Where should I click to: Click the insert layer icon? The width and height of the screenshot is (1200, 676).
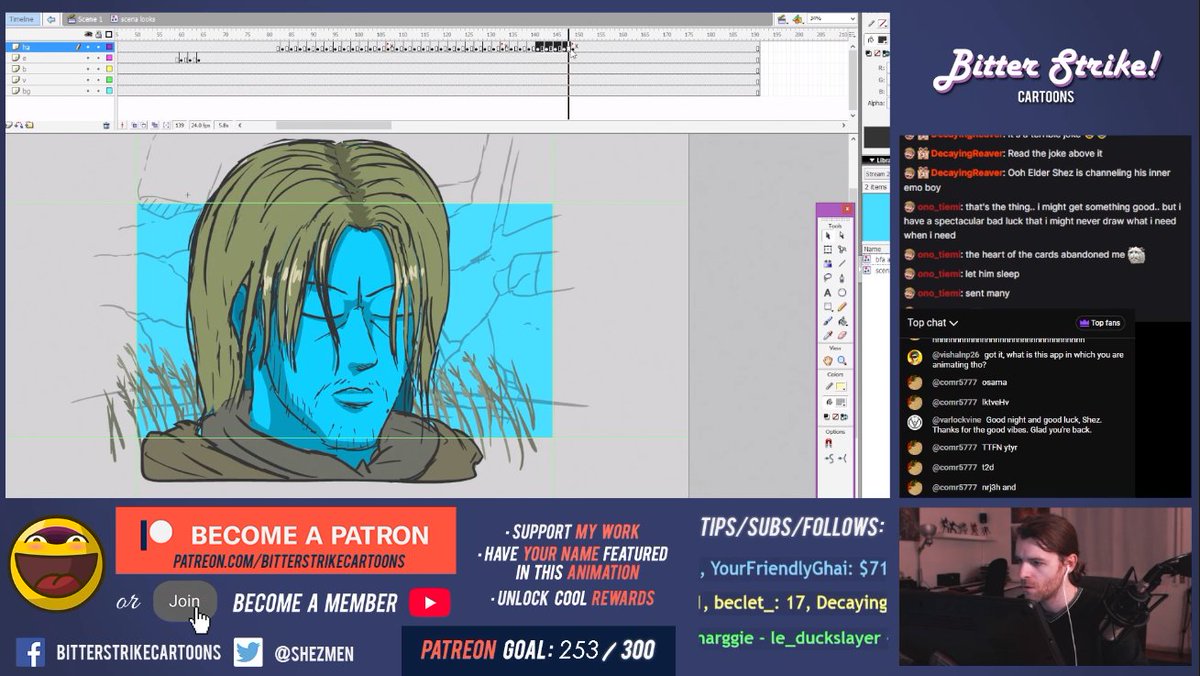pyautogui.click(x=8, y=125)
